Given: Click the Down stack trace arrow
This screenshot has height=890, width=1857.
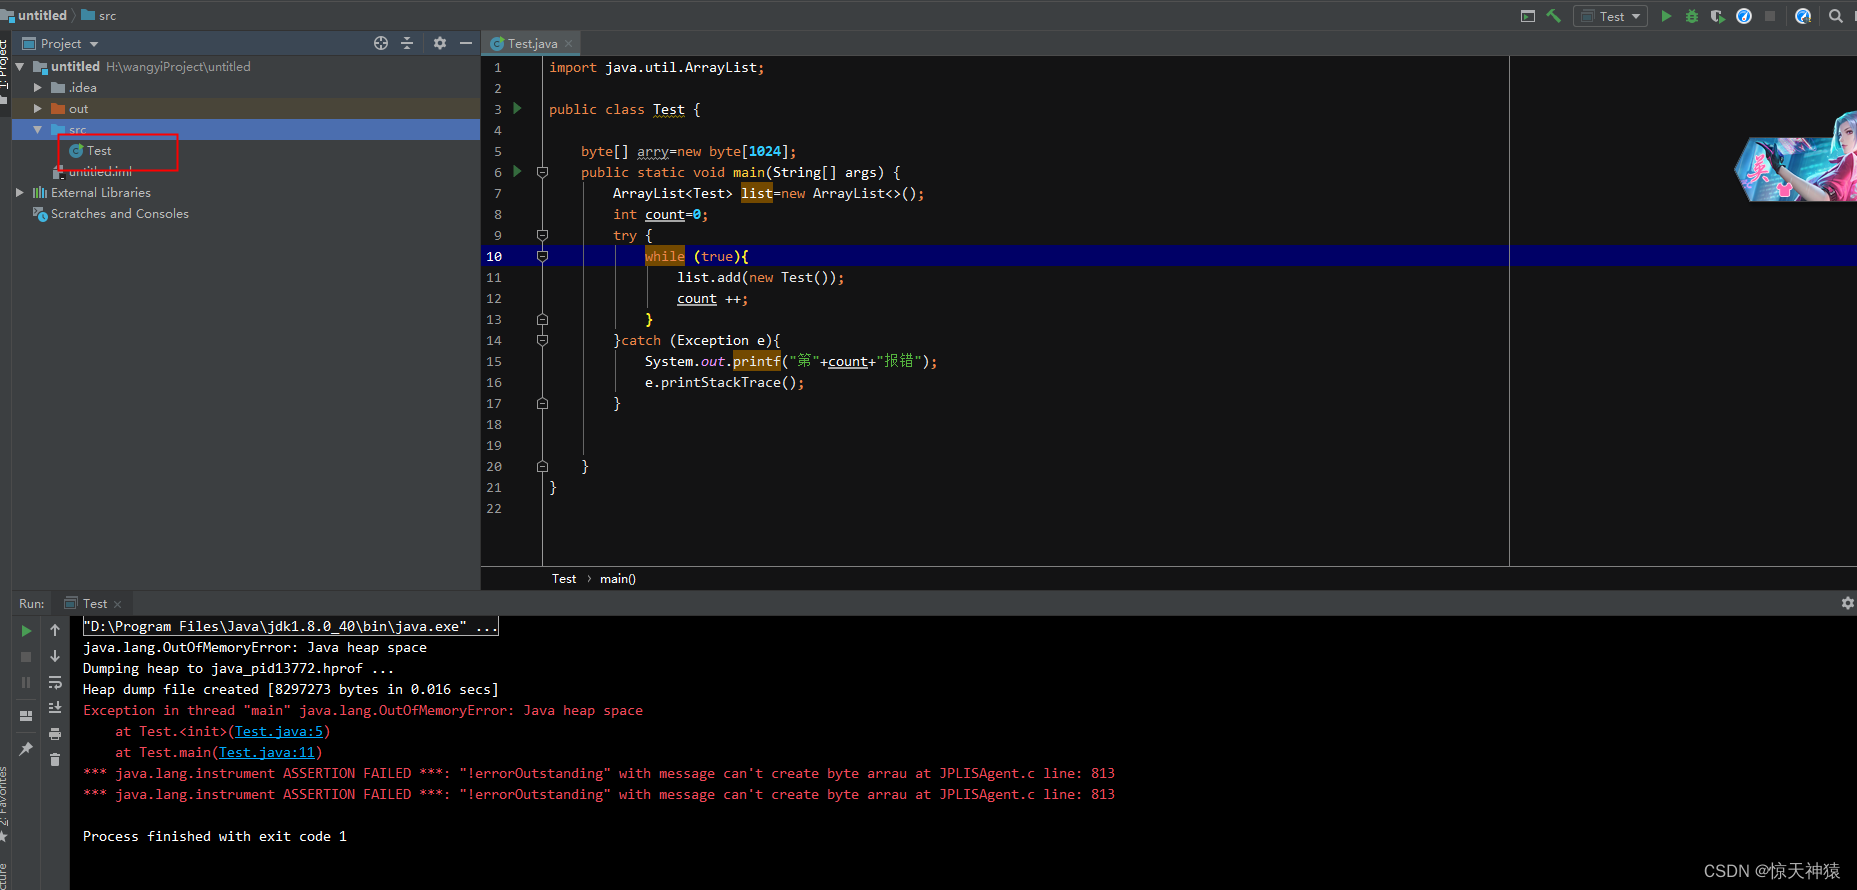Looking at the screenshot, I should (55, 656).
